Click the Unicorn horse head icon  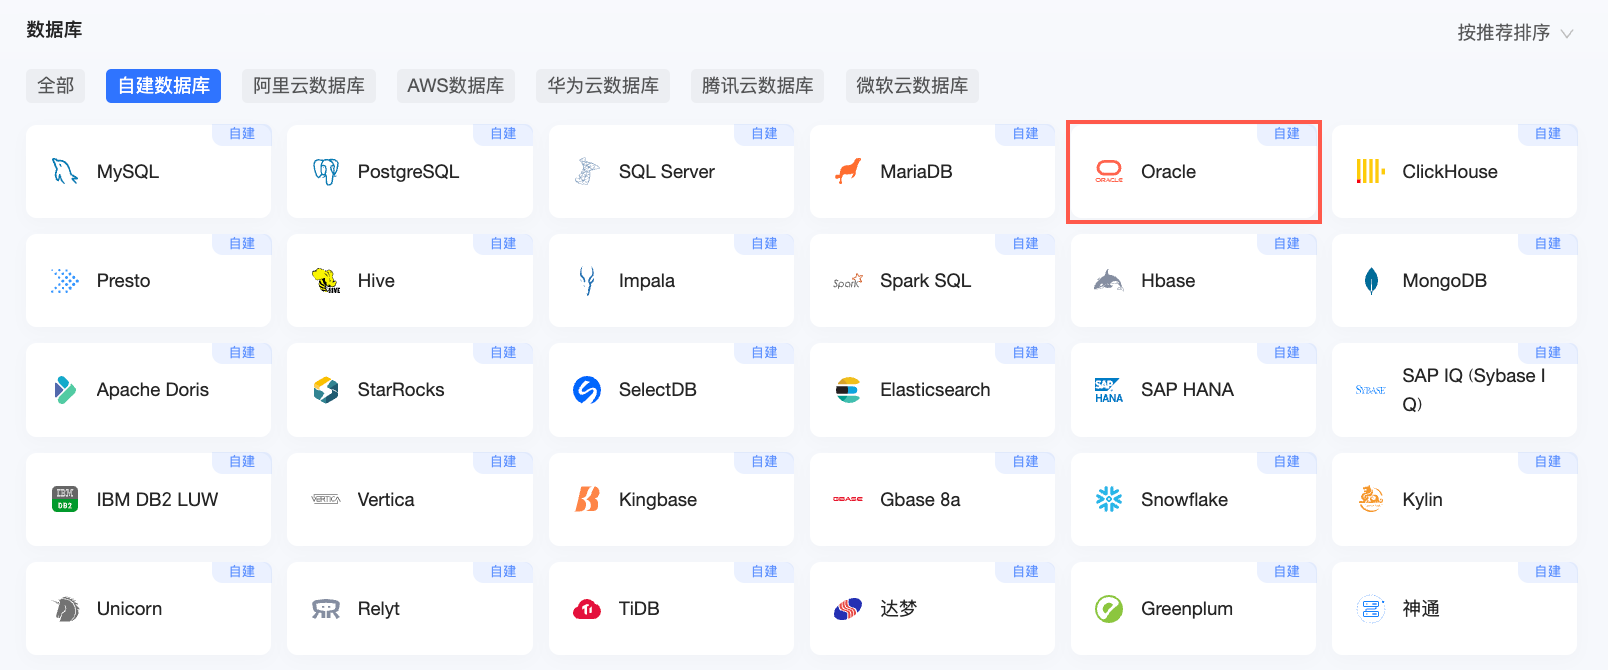click(65, 608)
